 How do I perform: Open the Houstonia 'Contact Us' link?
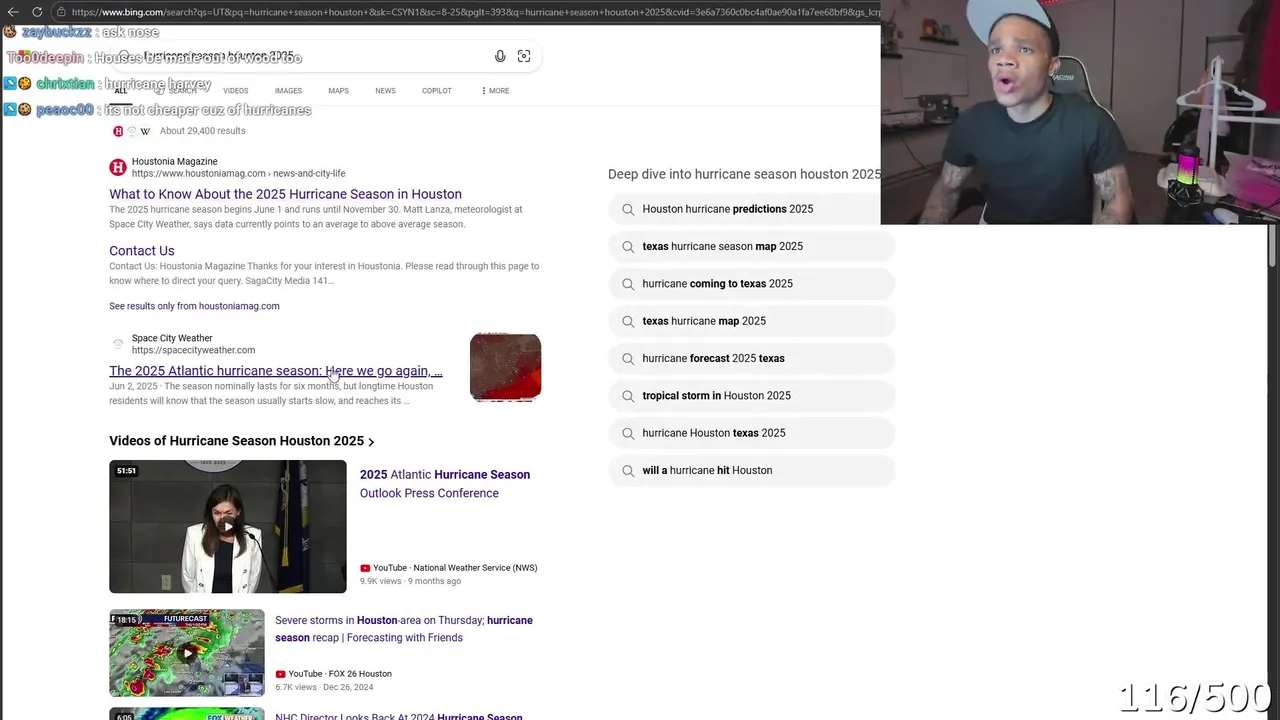(x=142, y=251)
